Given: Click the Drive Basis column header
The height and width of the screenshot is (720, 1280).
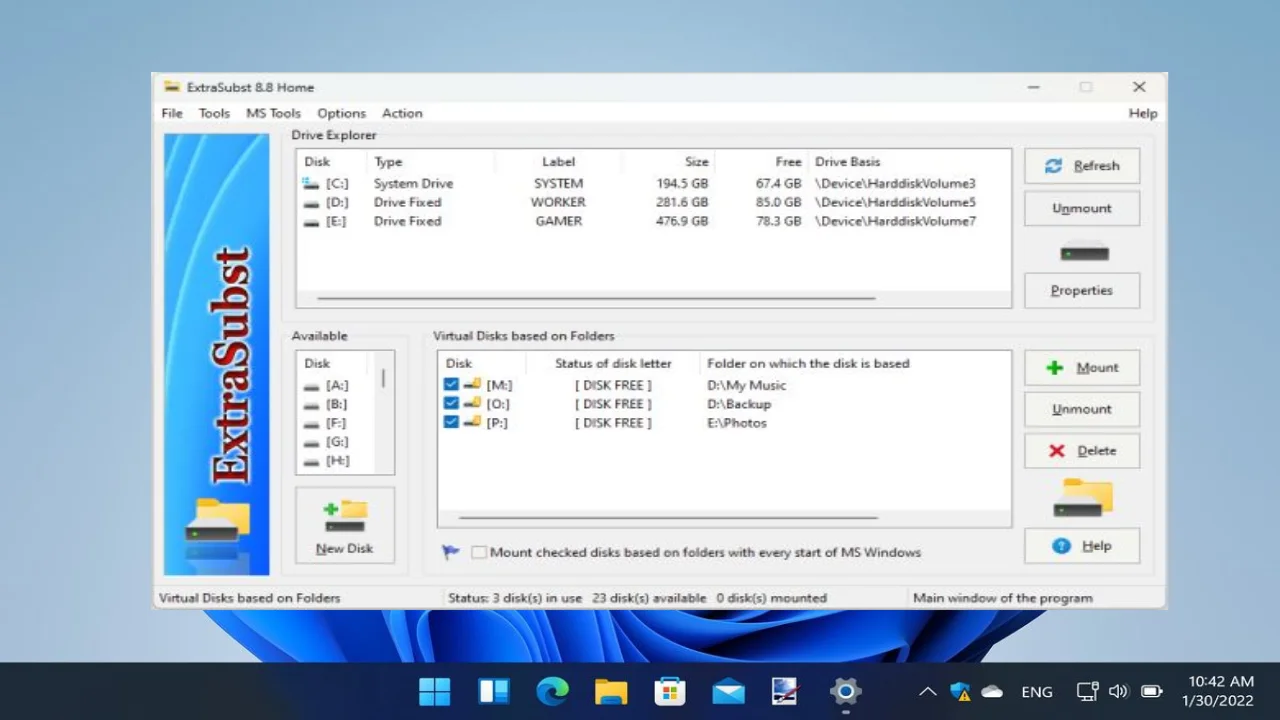Looking at the screenshot, I should tap(848, 161).
